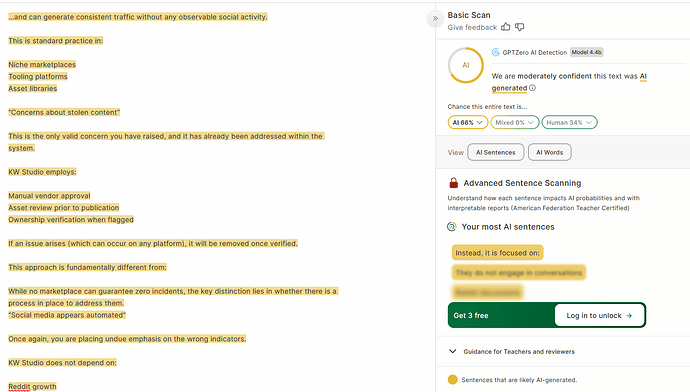
Task: Click the red lock icon for Advanced Scanning
Action: coord(454,183)
